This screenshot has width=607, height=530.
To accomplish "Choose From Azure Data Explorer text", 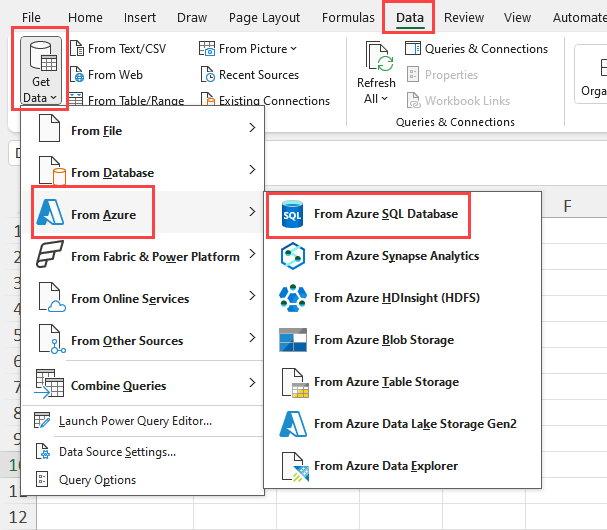I will click(x=386, y=466).
